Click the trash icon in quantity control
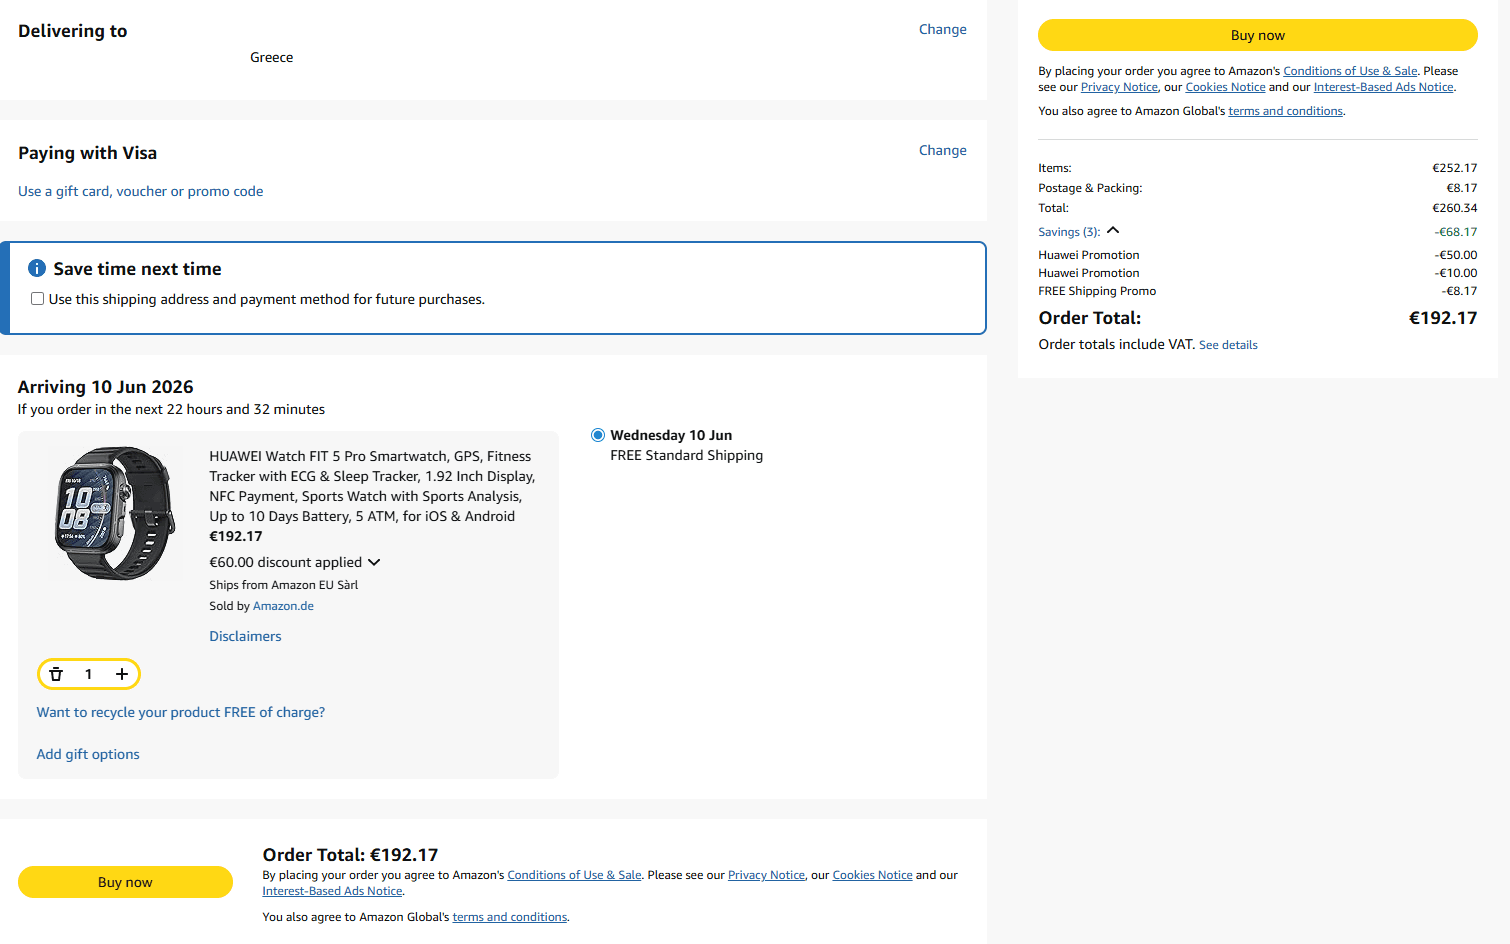Viewport: 1510px width, 944px height. coord(56,674)
